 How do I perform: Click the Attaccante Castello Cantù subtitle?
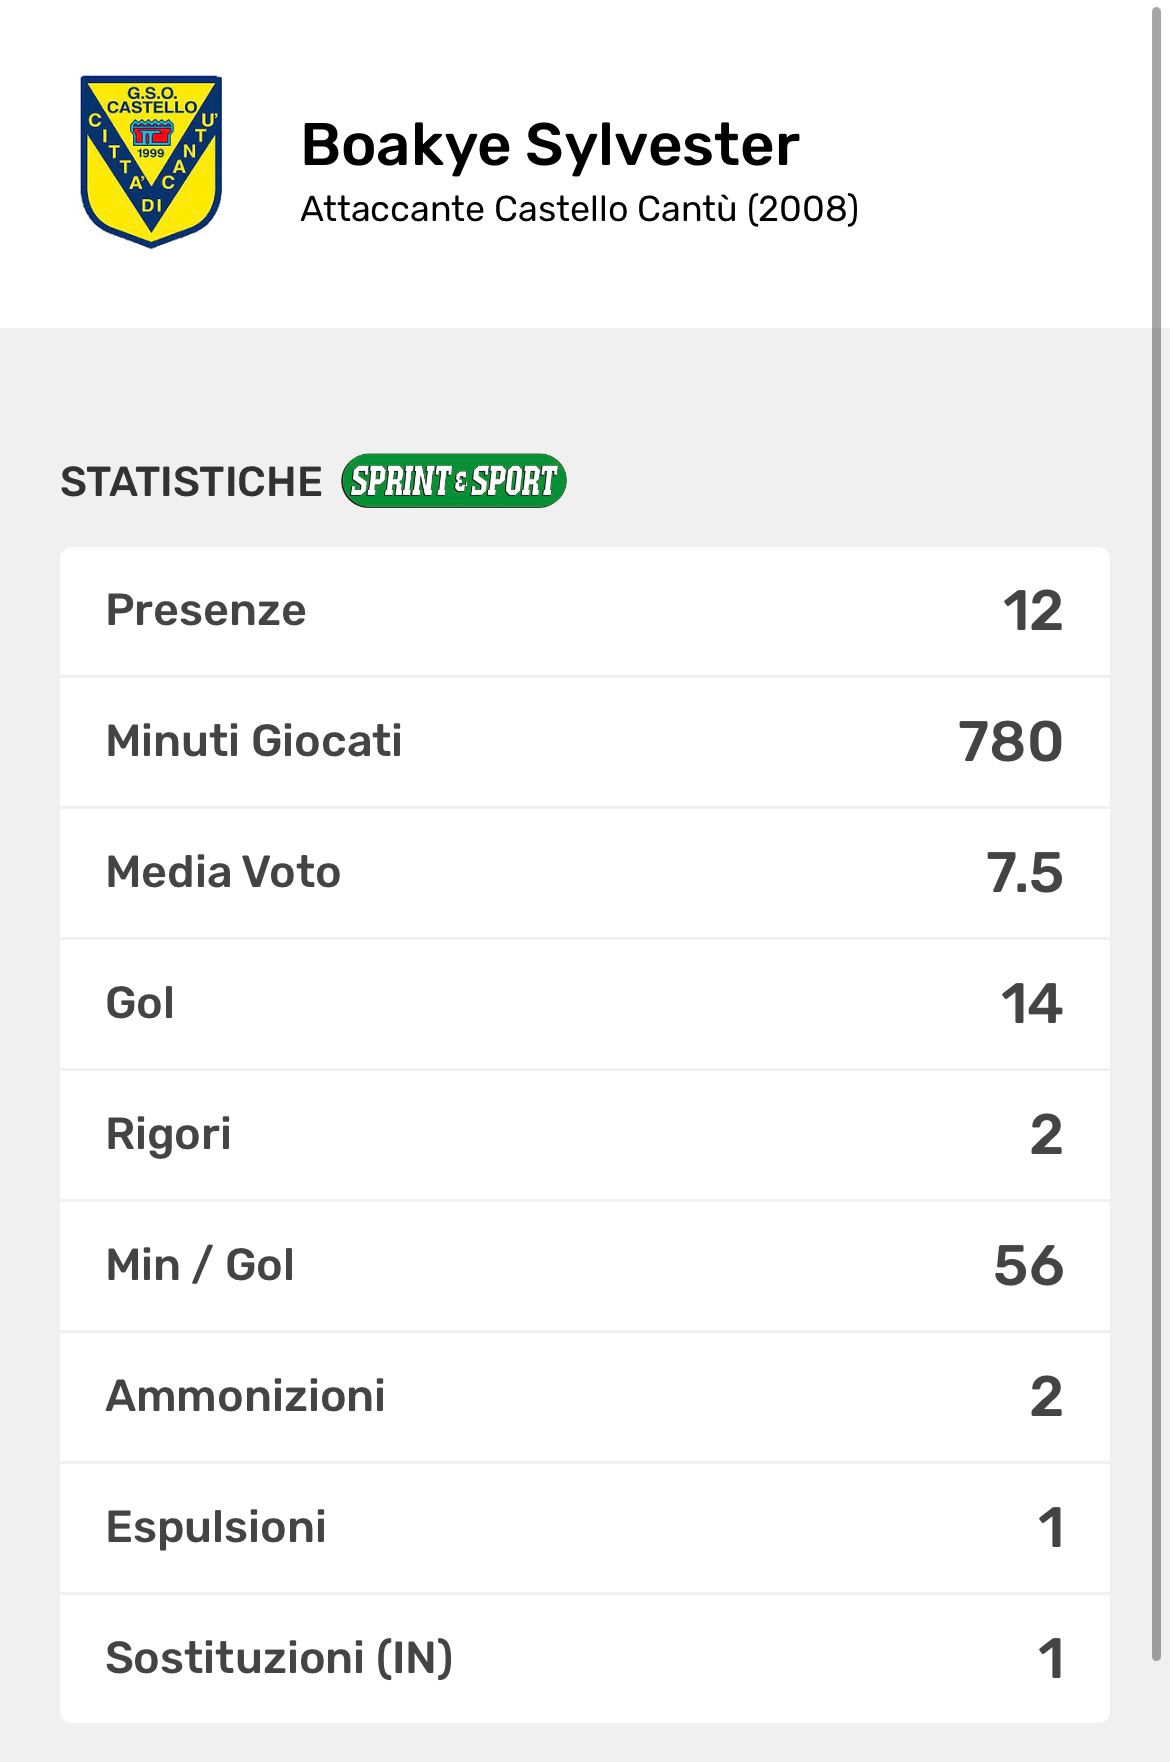[x=578, y=209]
